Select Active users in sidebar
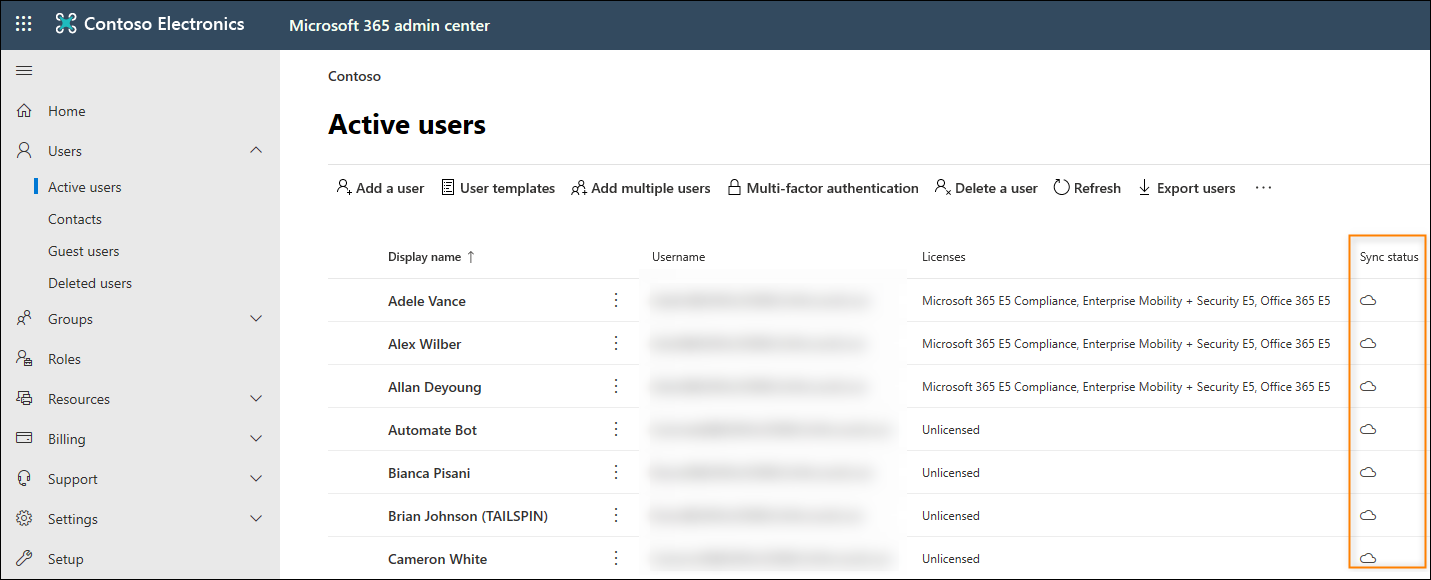 tap(85, 187)
